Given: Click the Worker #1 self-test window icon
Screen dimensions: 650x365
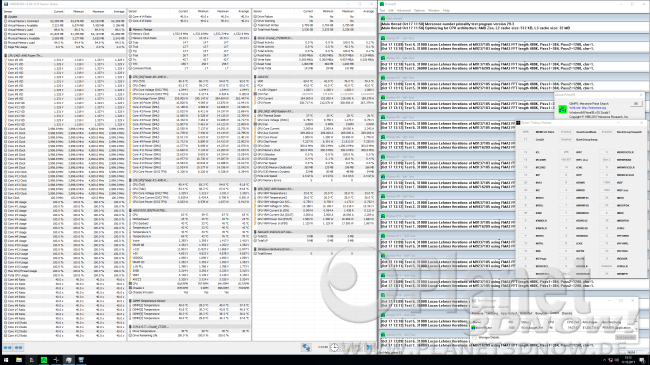Looking at the screenshot, I should point(383,38).
